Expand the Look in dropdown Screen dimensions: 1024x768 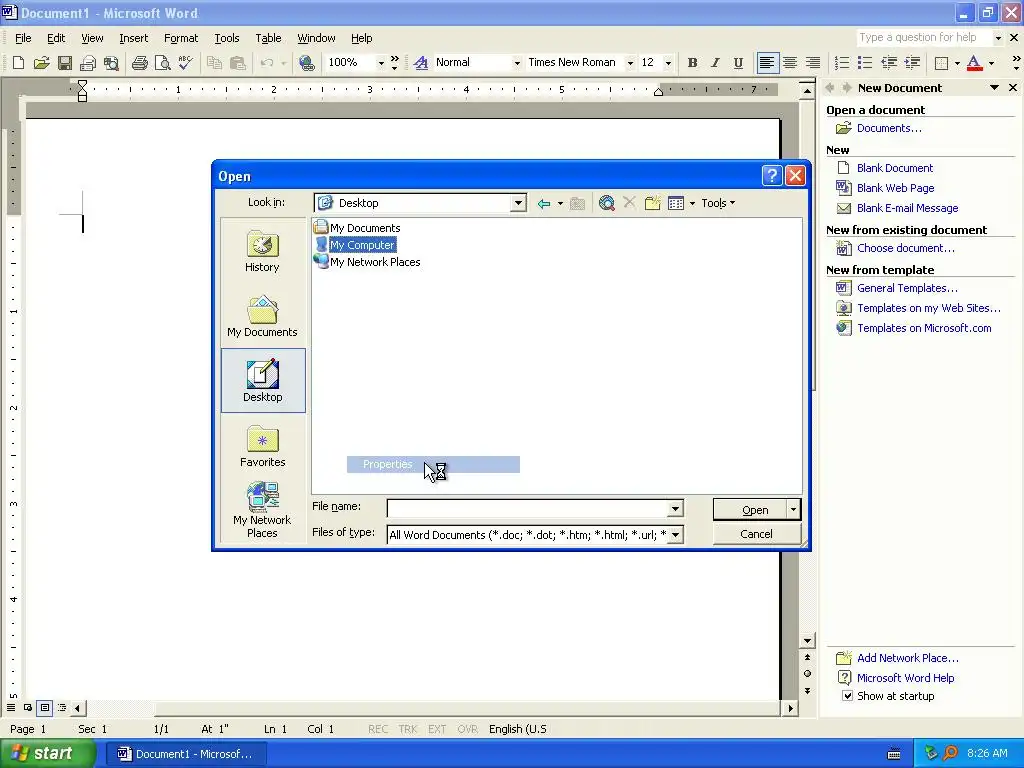(x=518, y=203)
